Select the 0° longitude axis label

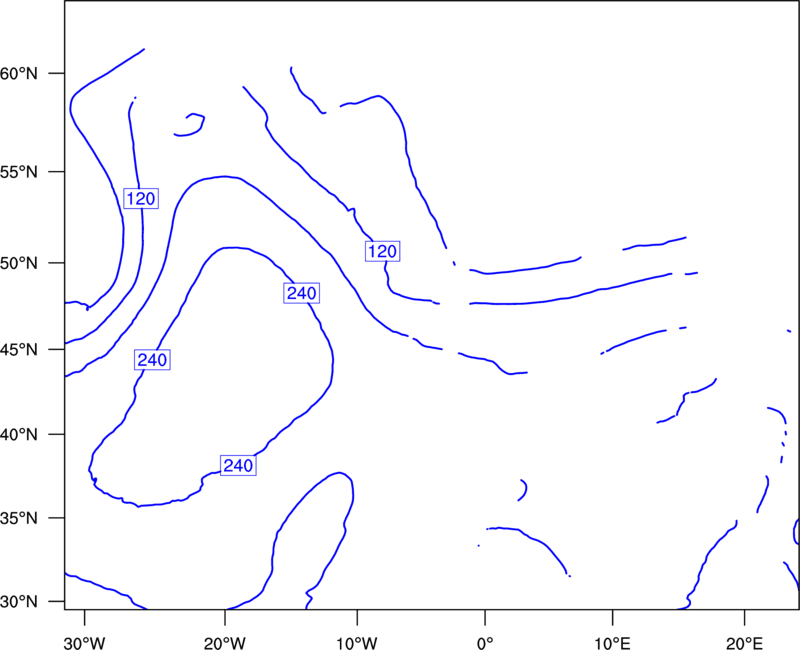tap(485, 643)
